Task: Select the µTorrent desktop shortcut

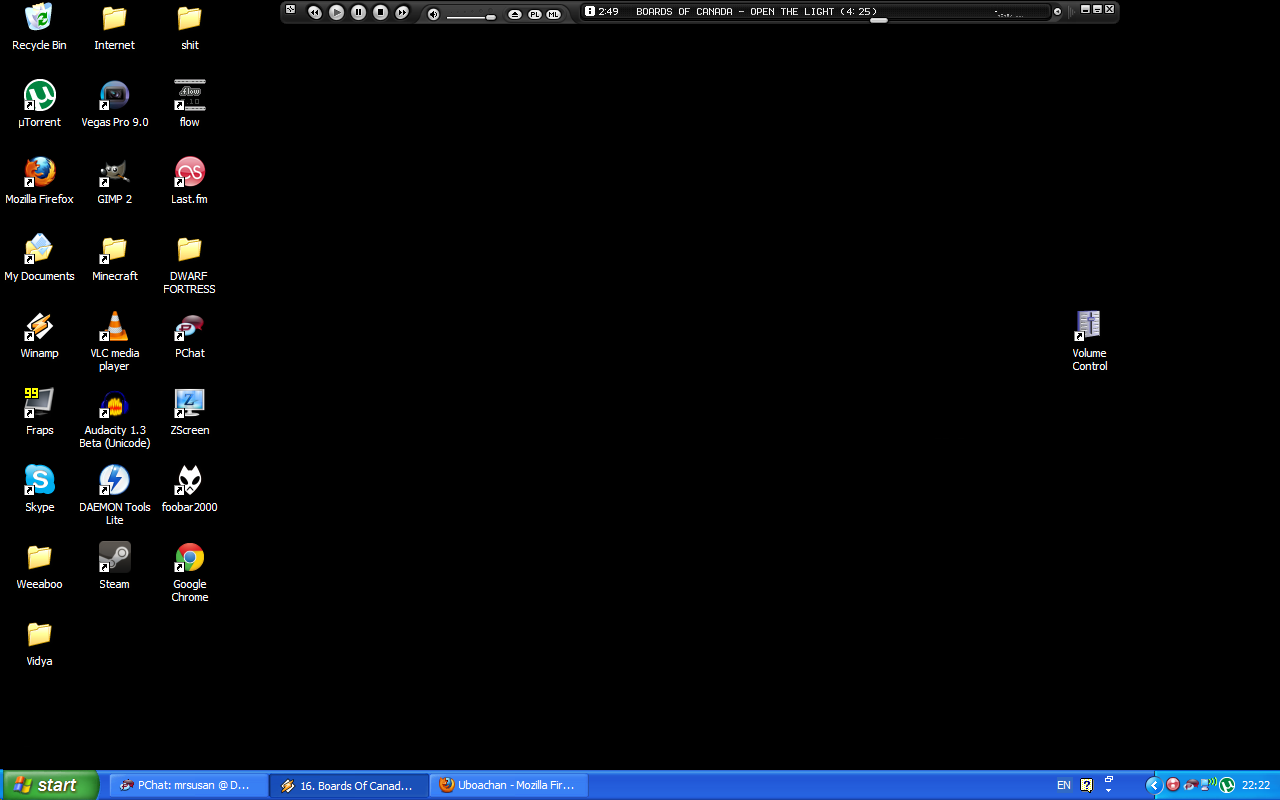Action: [x=39, y=104]
